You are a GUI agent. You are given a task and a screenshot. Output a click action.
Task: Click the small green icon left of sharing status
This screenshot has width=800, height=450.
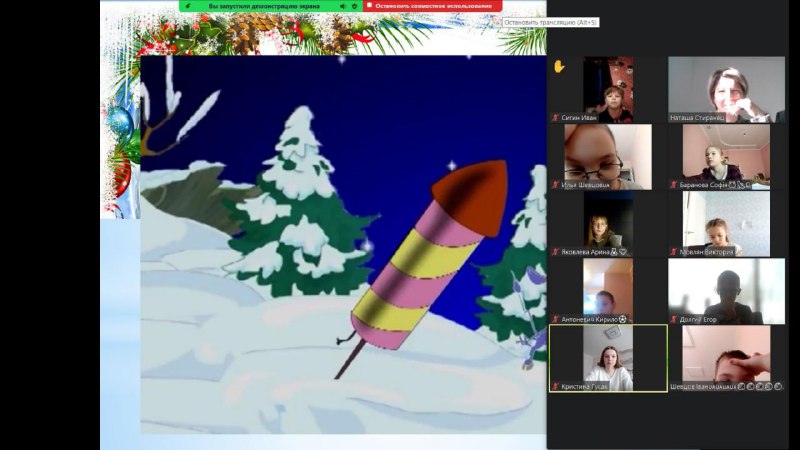tap(188, 6)
